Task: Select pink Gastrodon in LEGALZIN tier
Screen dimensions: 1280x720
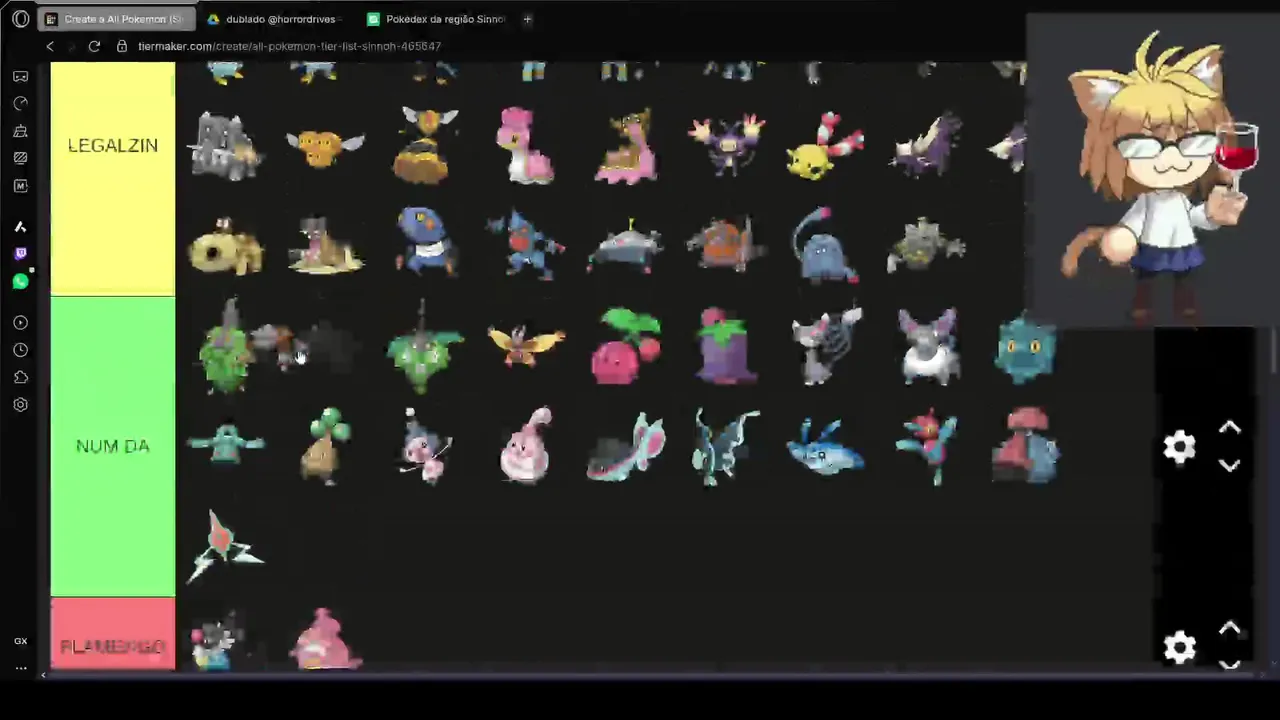Action: 626,147
